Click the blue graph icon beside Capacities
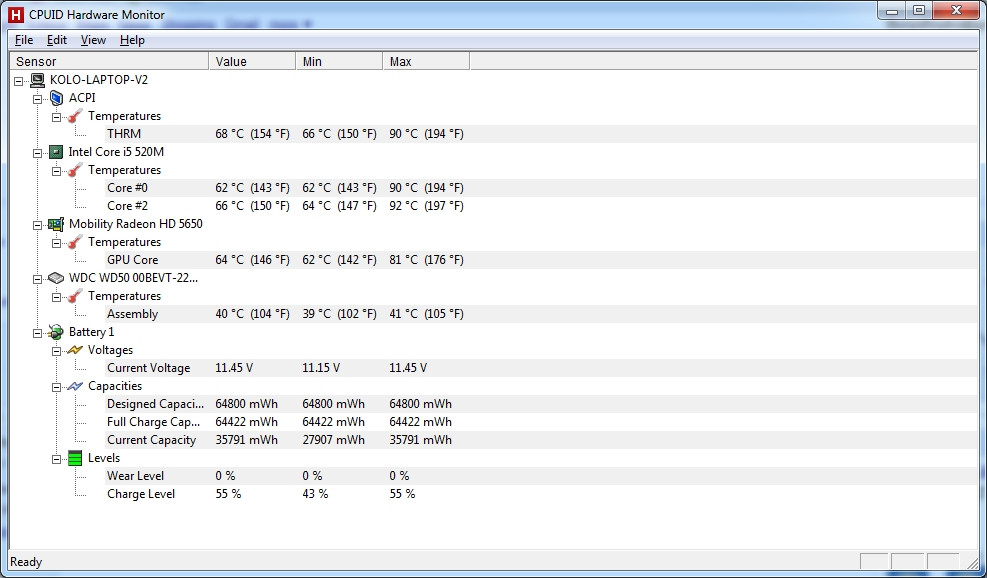The width and height of the screenshot is (987, 578). [x=75, y=386]
